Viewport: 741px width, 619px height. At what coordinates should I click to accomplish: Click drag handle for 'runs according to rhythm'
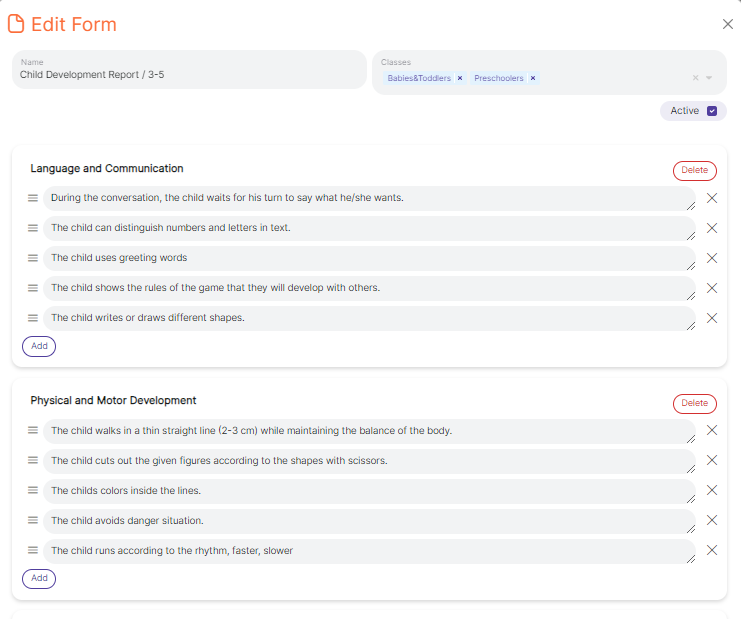point(33,550)
